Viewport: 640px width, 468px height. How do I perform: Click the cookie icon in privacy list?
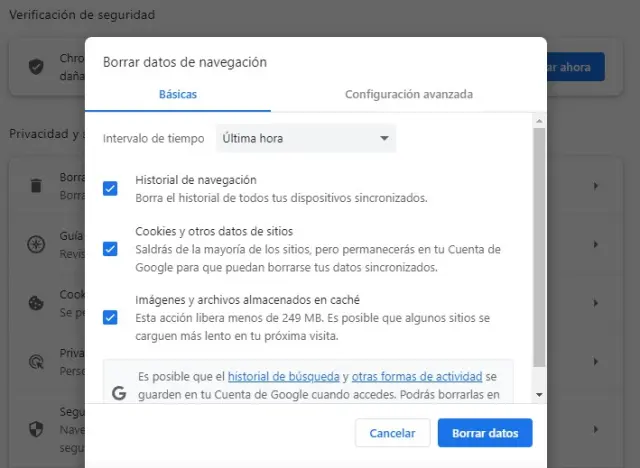point(36,302)
